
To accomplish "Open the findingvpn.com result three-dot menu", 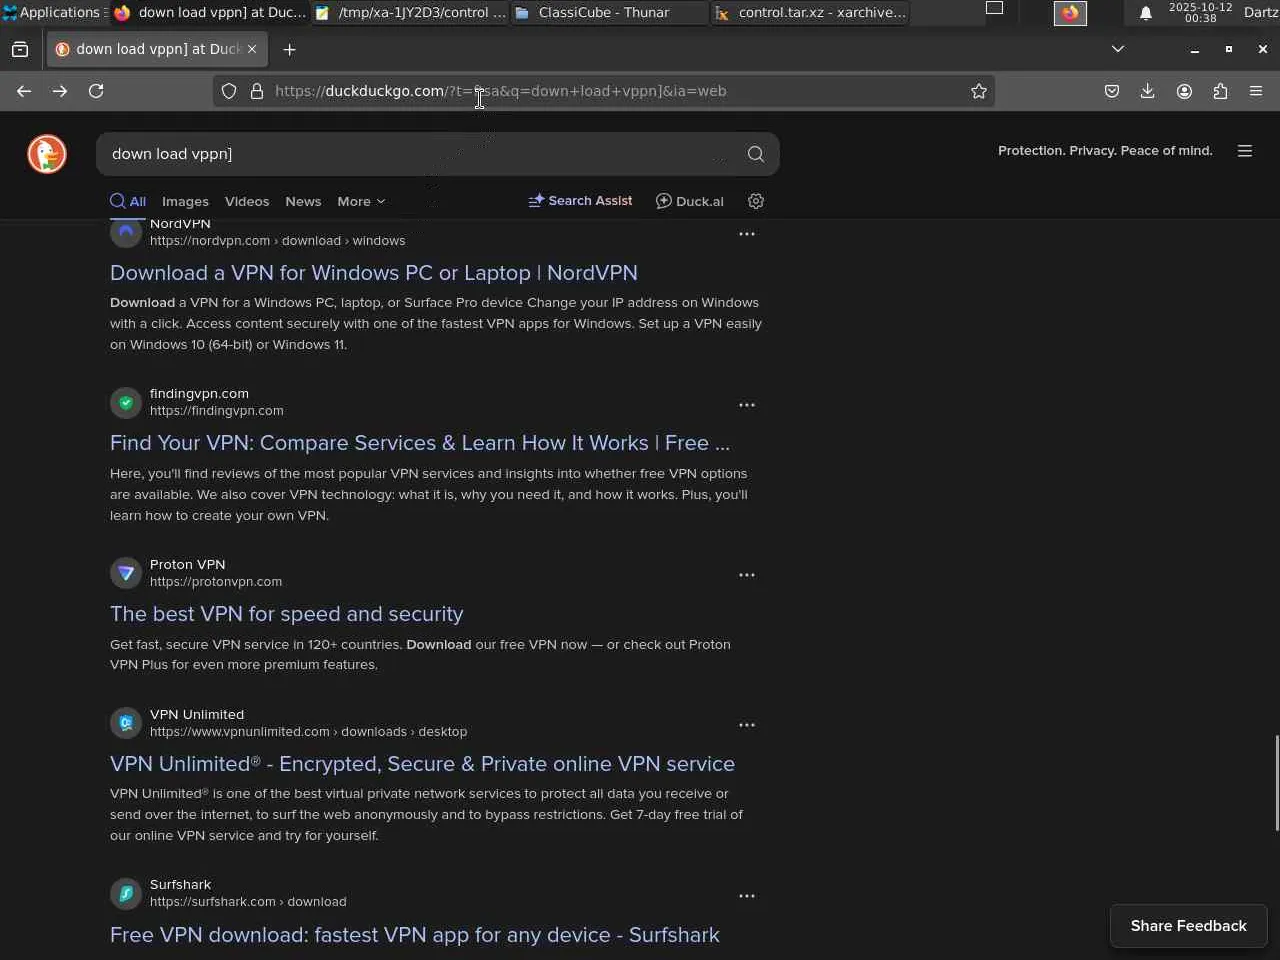I will (x=747, y=405).
